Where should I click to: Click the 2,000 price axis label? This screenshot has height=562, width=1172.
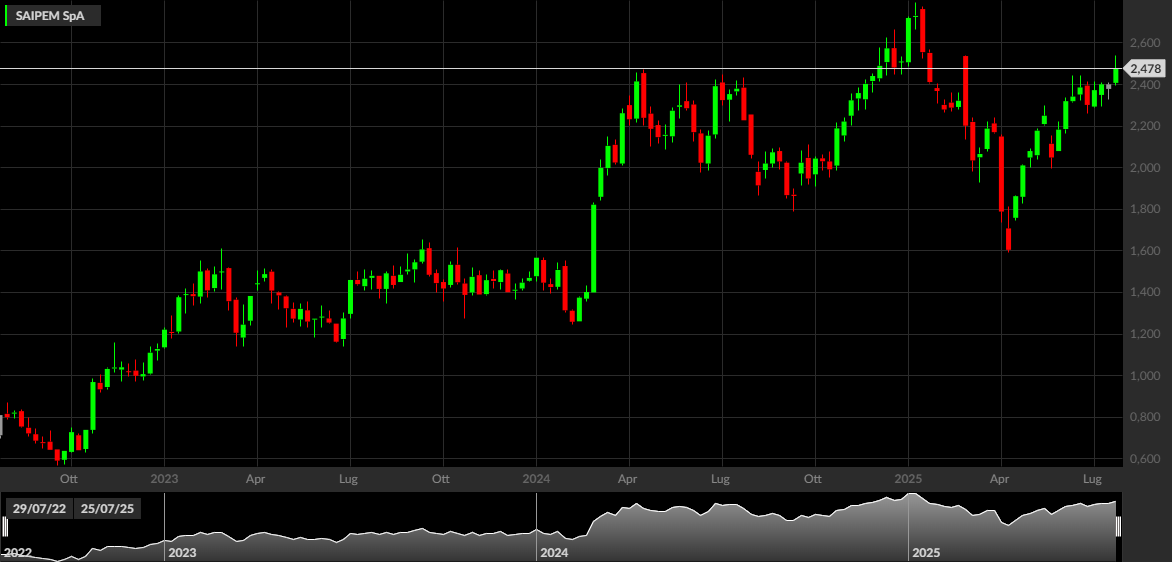[x=1144, y=168]
